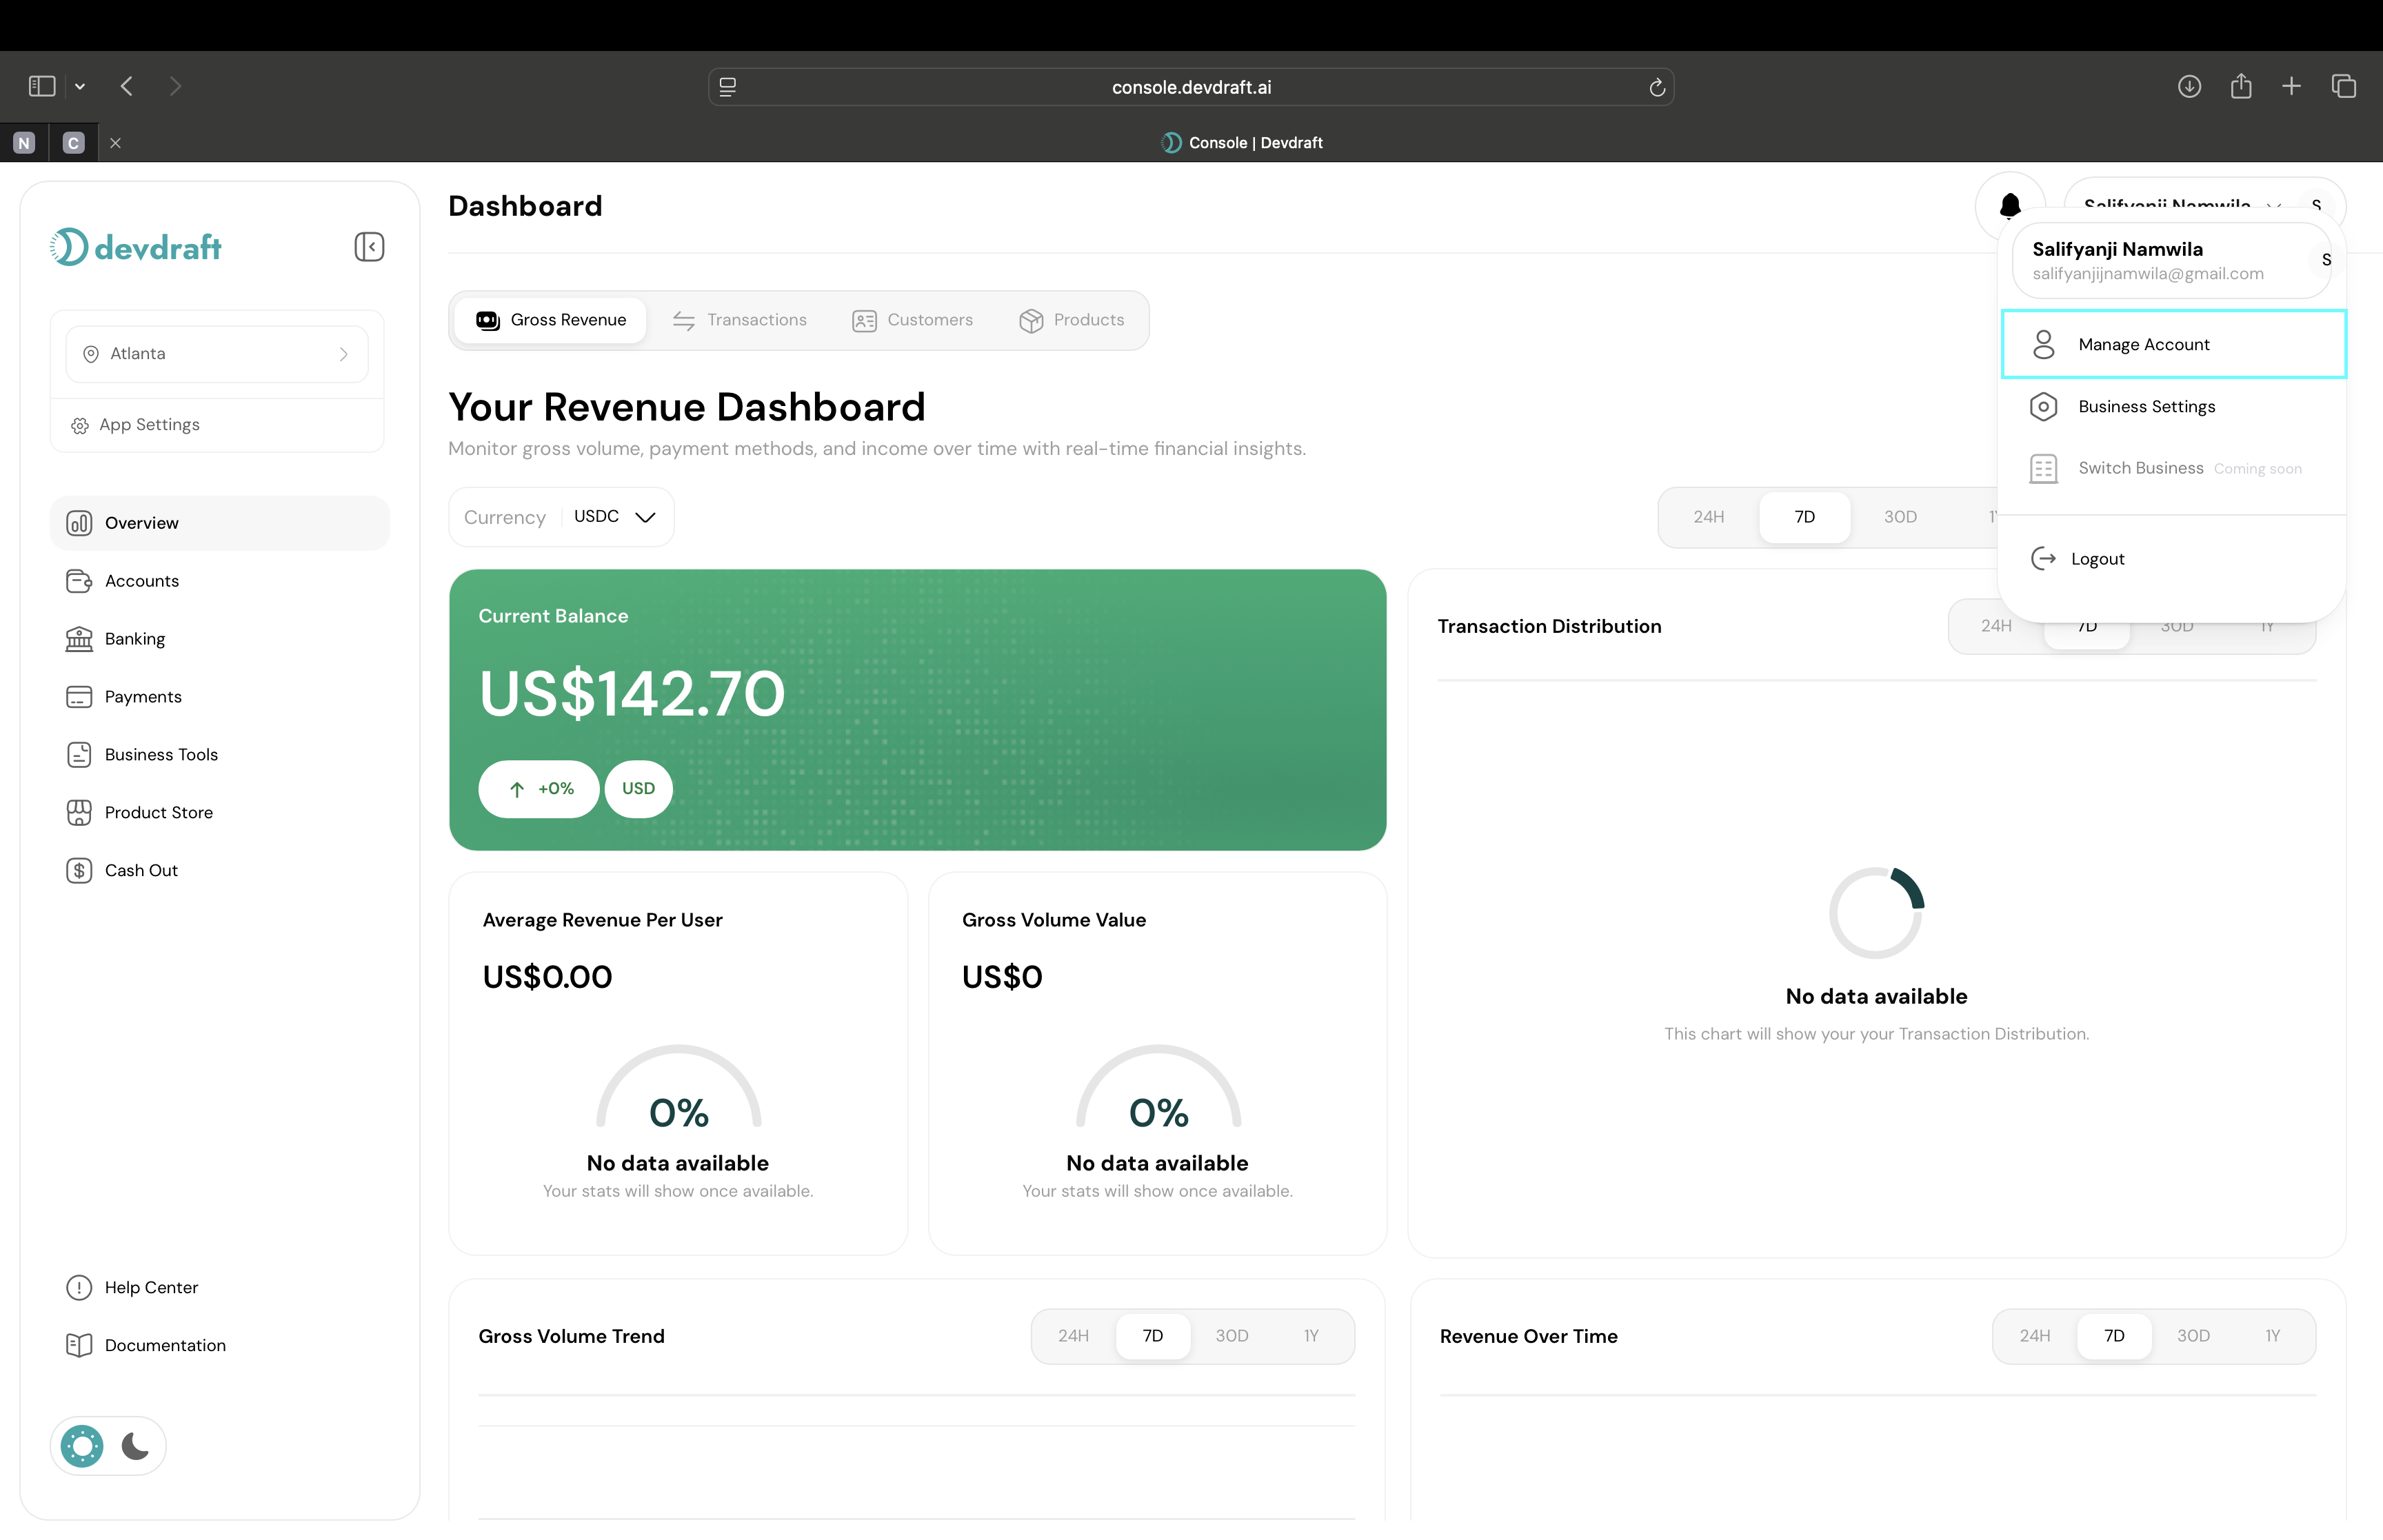Open the Accounts section icon

coord(80,580)
